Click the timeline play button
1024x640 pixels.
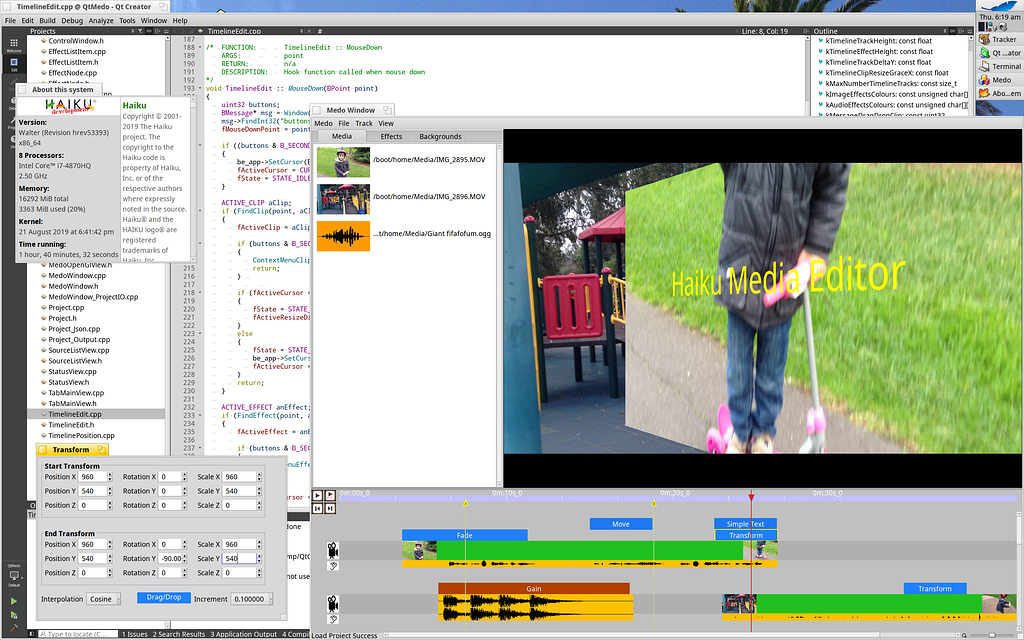pyautogui.click(x=317, y=496)
